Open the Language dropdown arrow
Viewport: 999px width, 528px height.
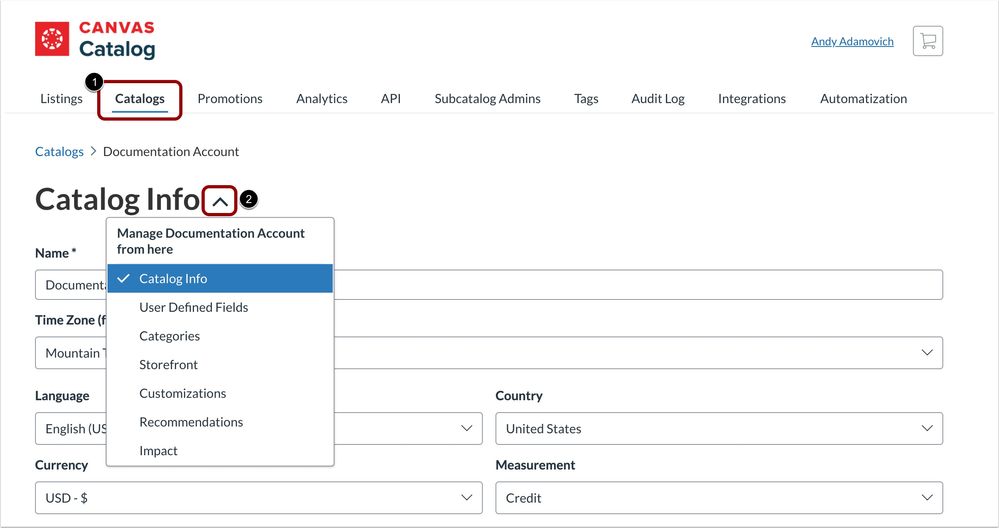pos(467,429)
